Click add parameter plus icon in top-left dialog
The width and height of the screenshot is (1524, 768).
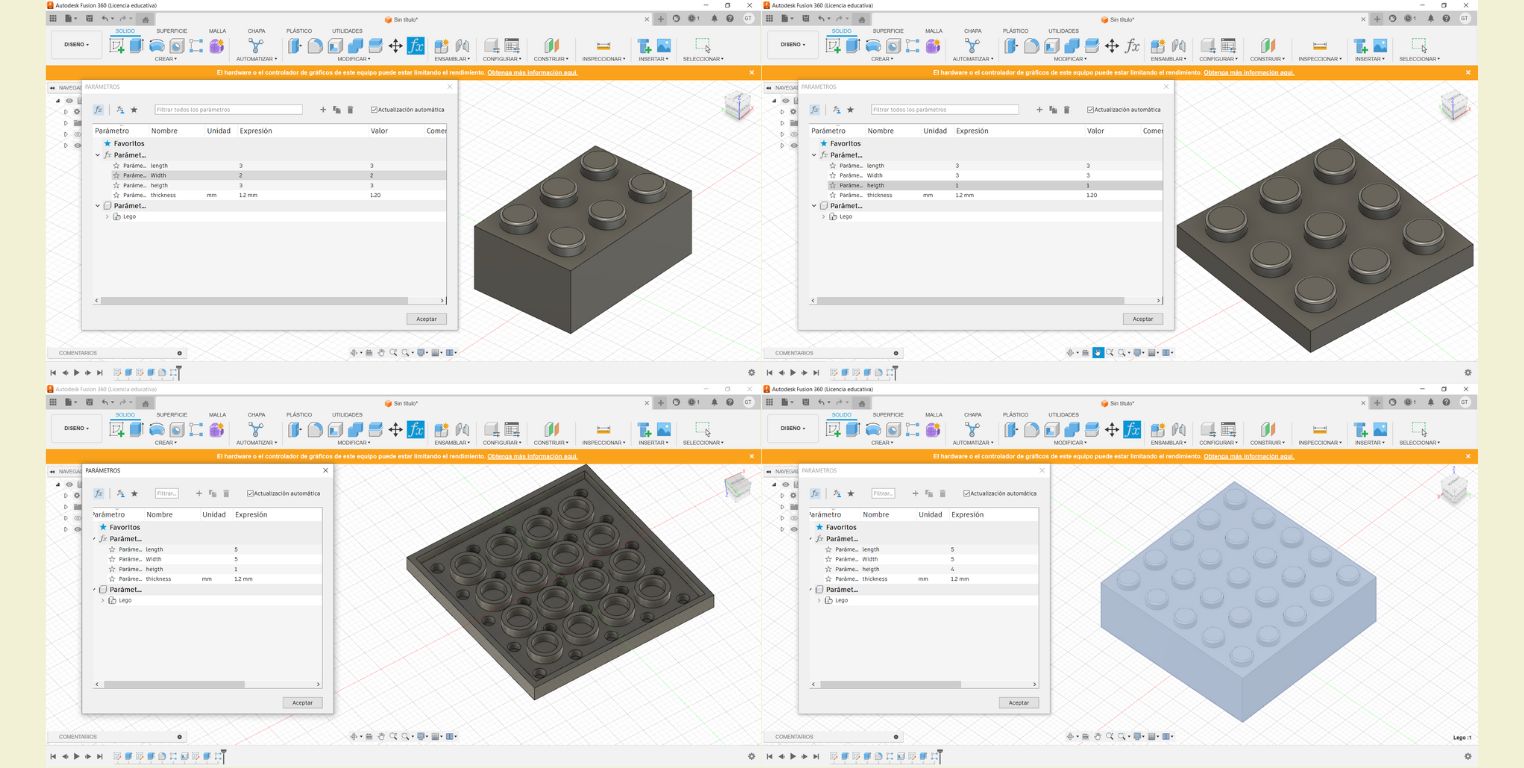click(323, 110)
